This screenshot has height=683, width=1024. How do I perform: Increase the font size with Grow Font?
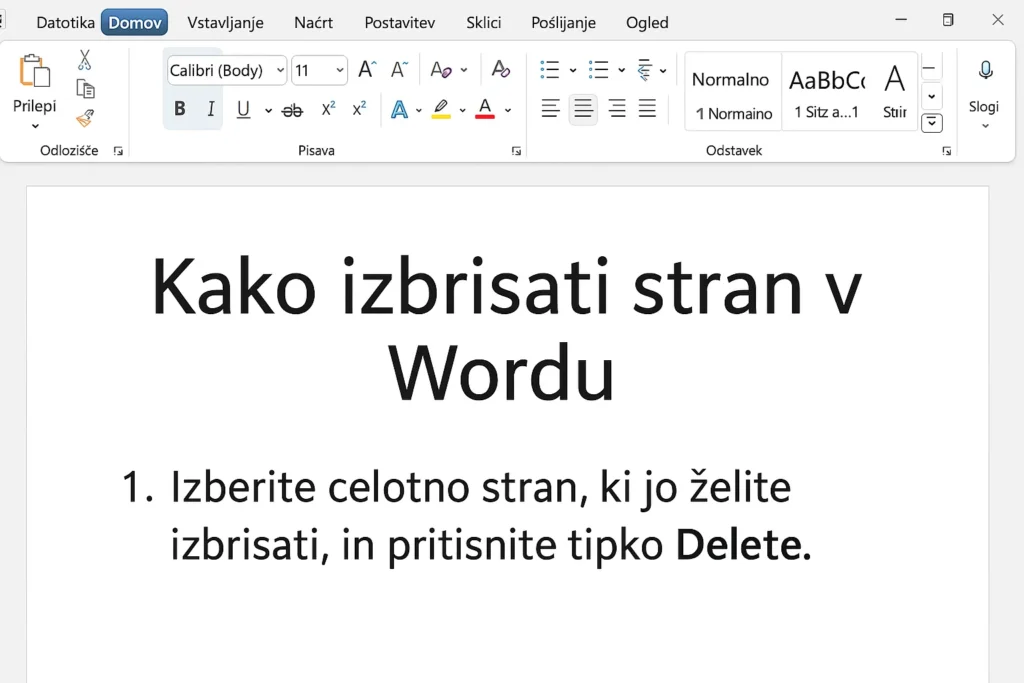point(365,69)
